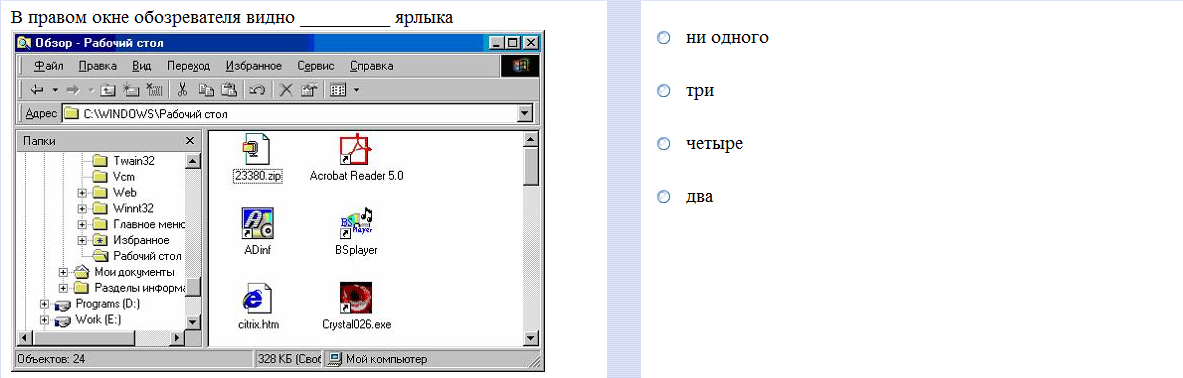The image size is (1183, 378).
Task: Click the 'ни одного' answer text
Action: tap(727, 37)
